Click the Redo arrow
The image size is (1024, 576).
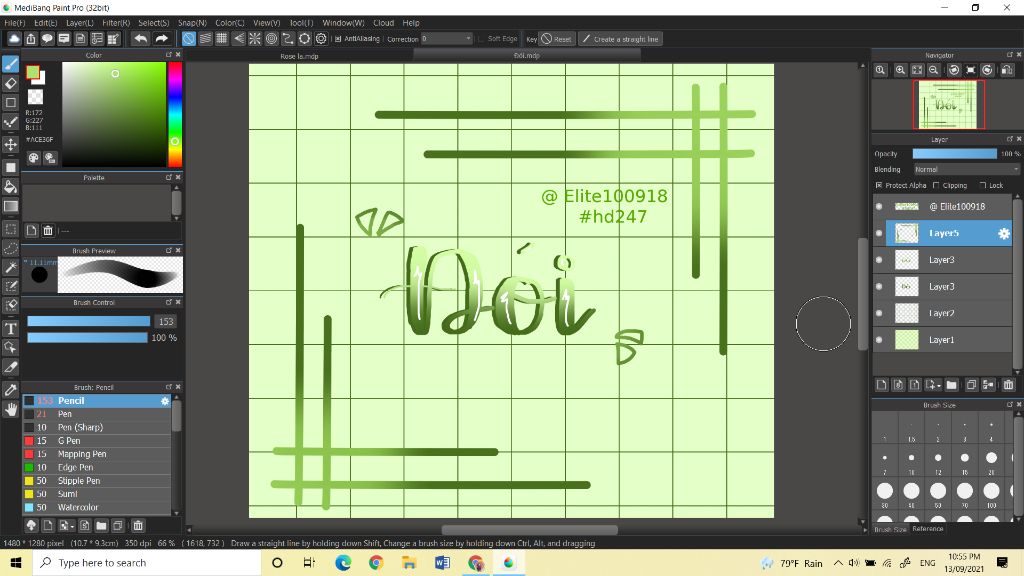161,39
